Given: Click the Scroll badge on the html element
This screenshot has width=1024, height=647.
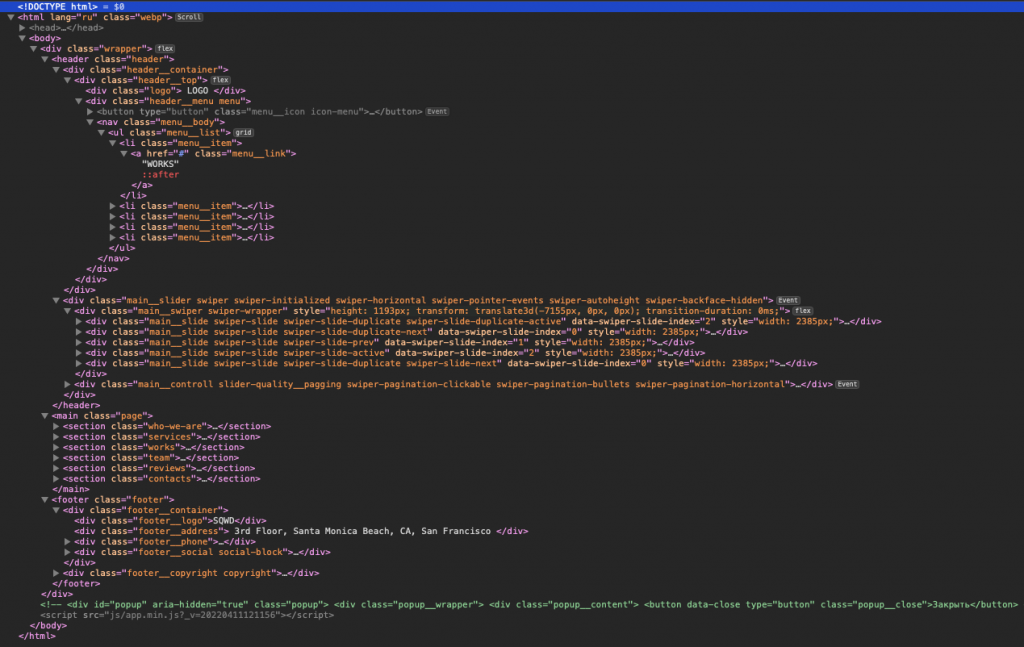Looking at the screenshot, I should coord(189,17).
